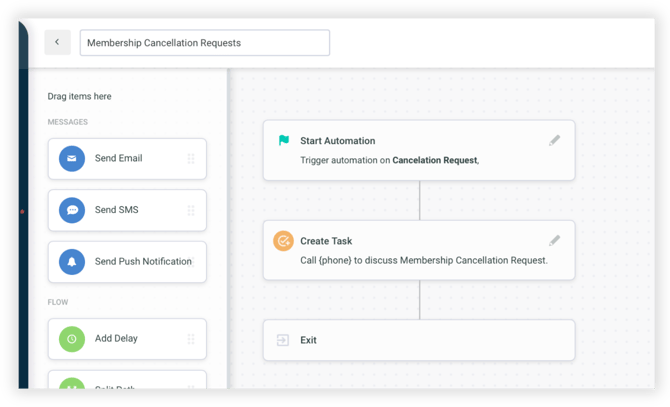Select the Start Automation title text

point(337,141)
